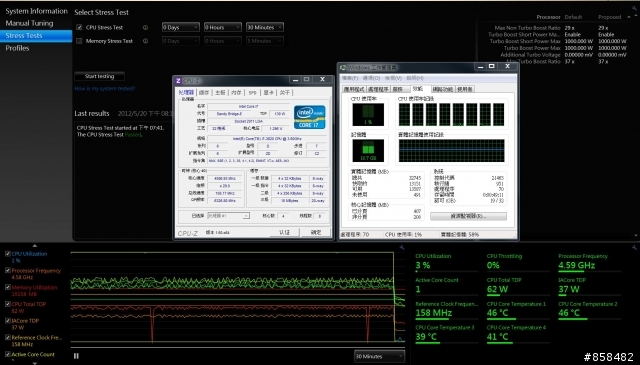Open the Memory test 0 Days dropdown

click(180, 41)
